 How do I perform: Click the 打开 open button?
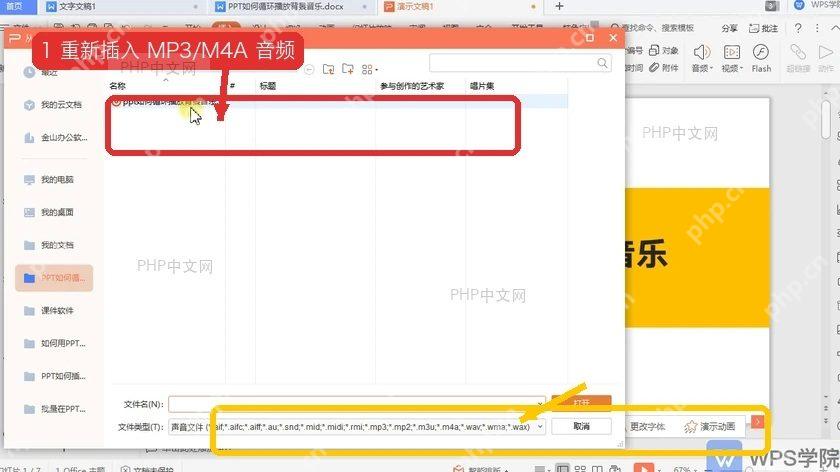pos(581,402)
